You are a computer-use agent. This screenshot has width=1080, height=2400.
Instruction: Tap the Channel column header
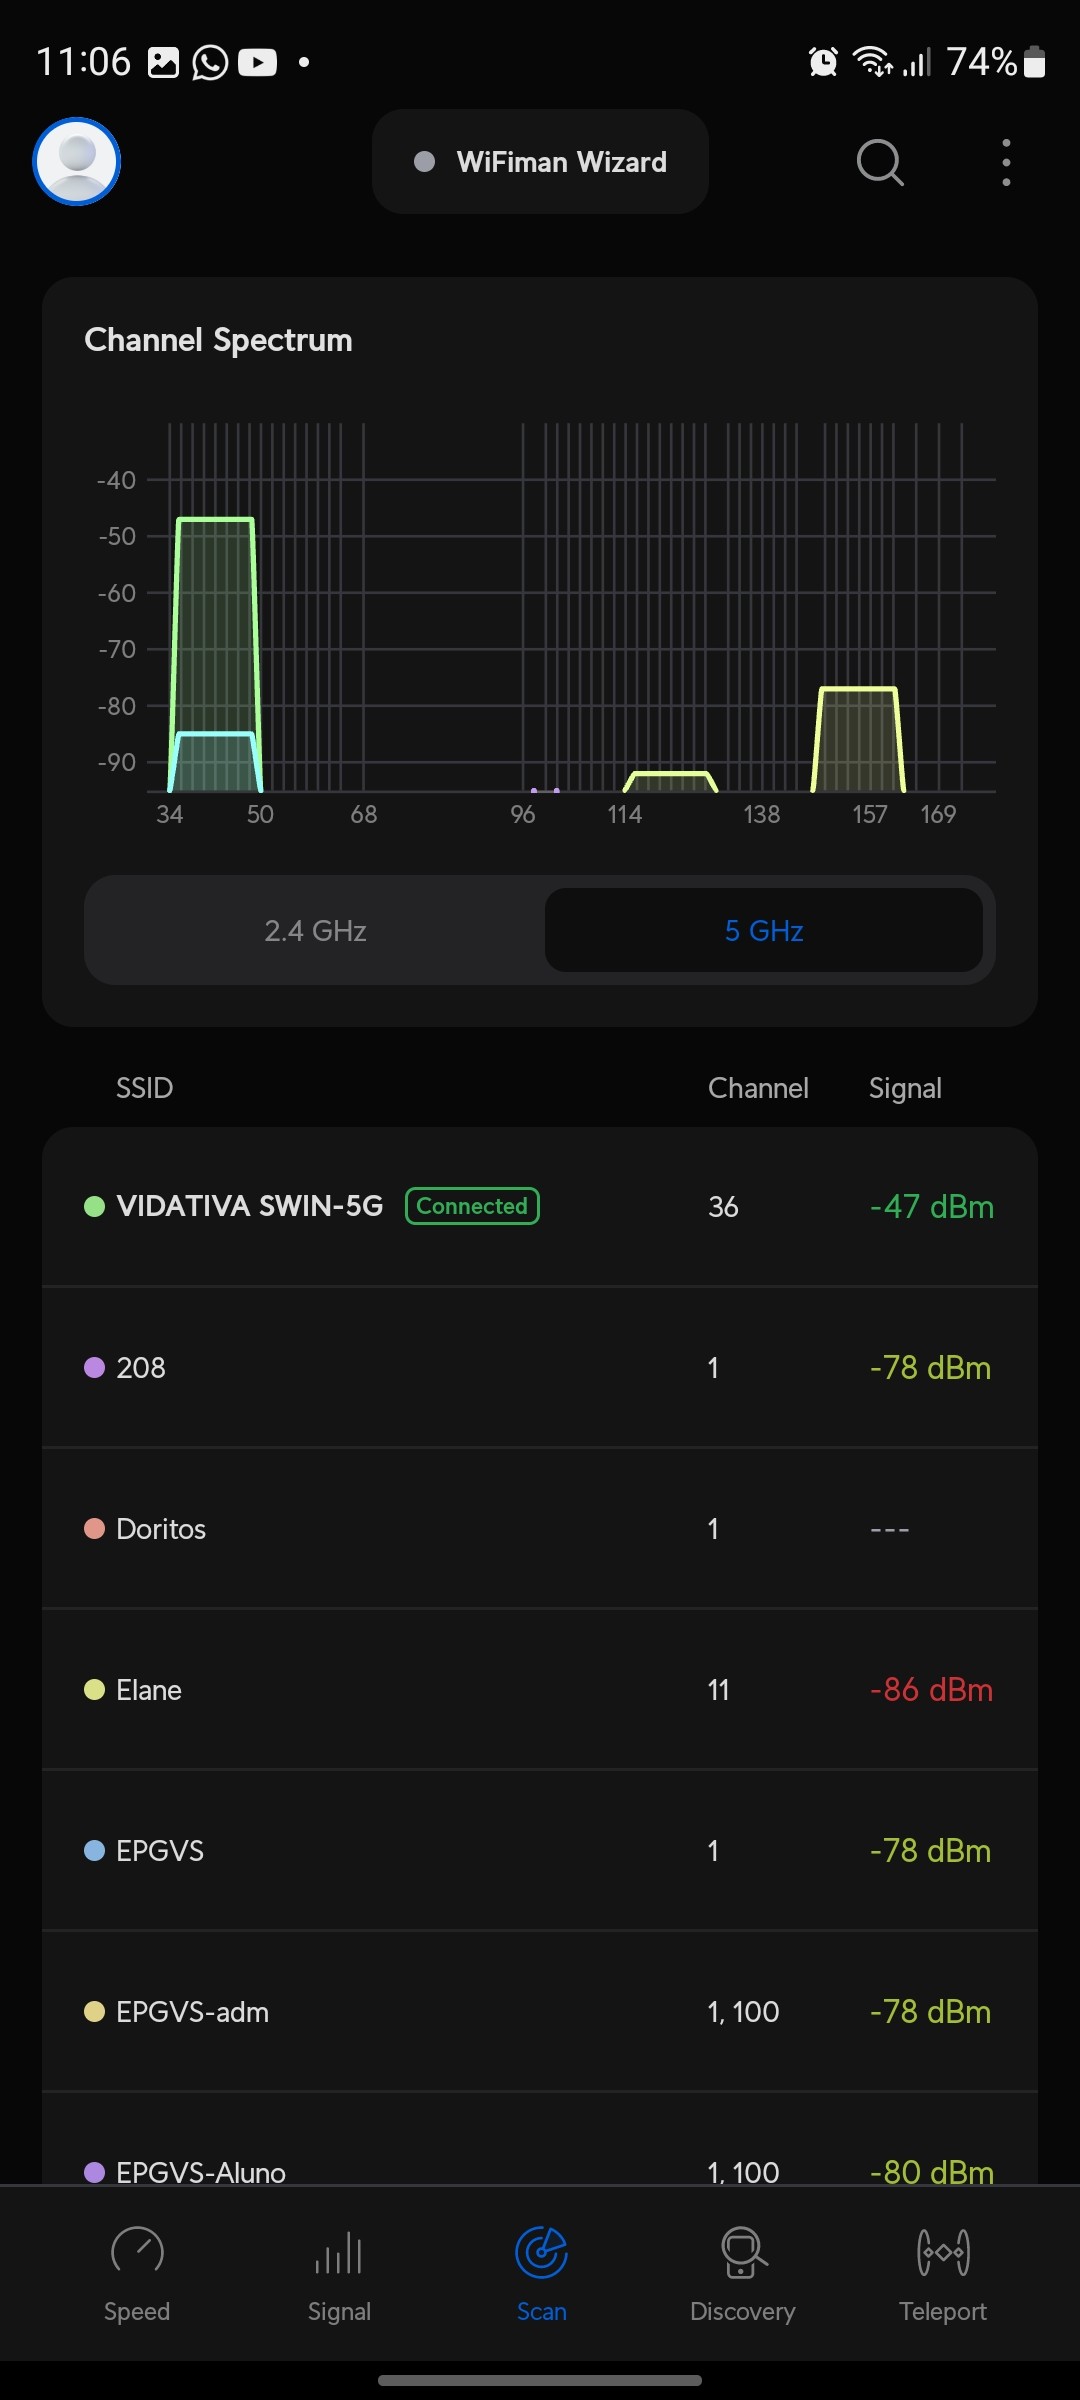(x=758, y=1088)
